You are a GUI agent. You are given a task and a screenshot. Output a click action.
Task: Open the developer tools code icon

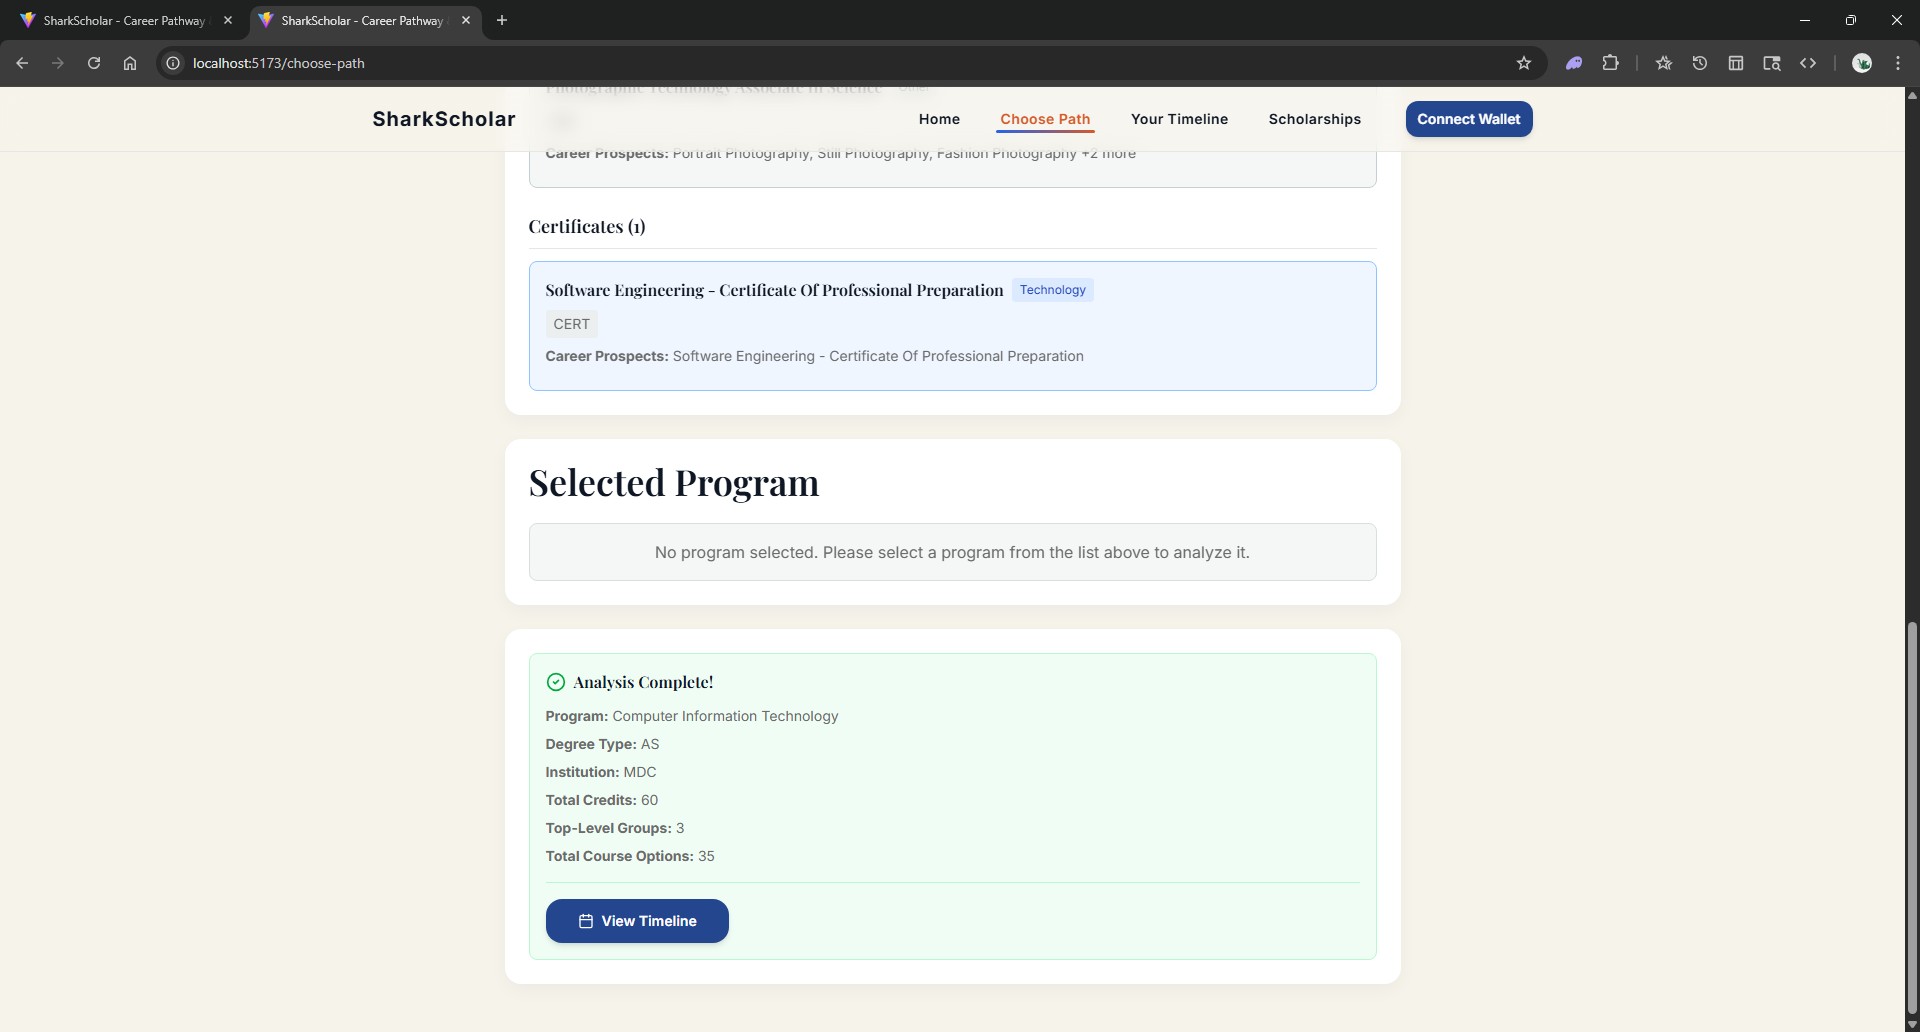click(x=1808, y=63)
